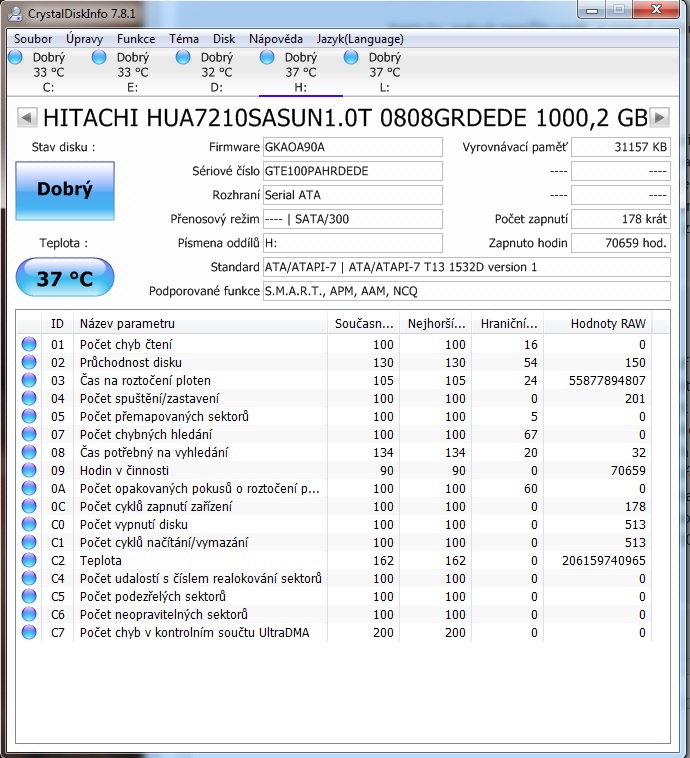
Task: Go to previous disk with left arrow
Action: (27, 117)
